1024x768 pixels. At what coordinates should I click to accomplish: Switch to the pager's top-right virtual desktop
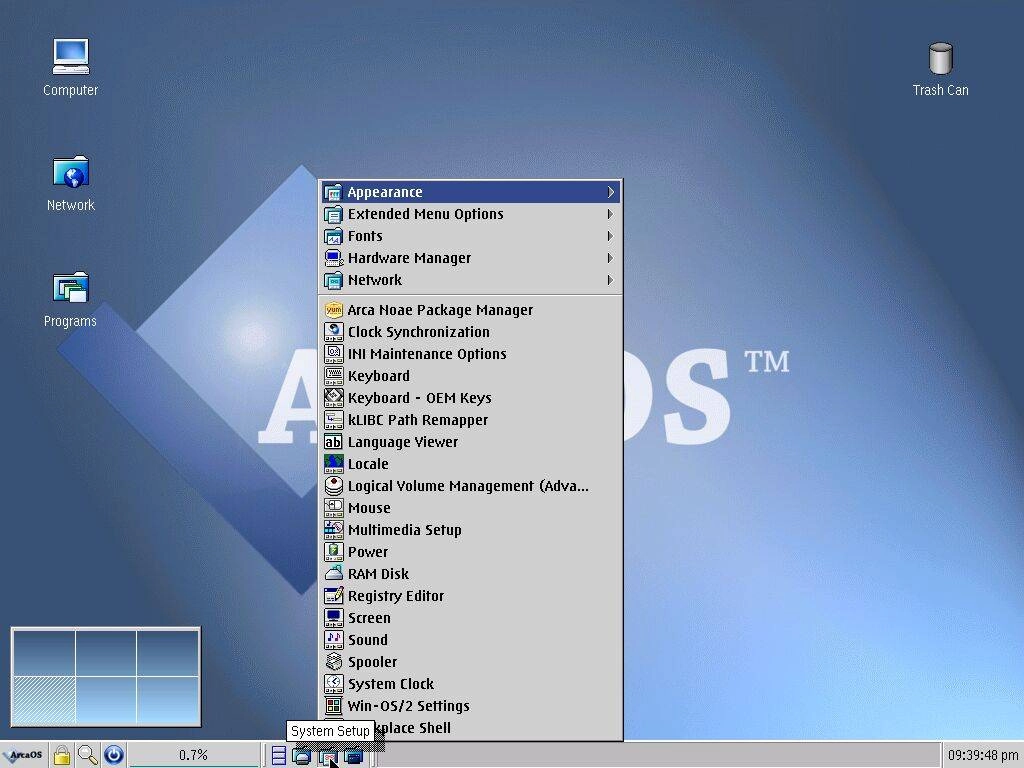pos(167,653)
